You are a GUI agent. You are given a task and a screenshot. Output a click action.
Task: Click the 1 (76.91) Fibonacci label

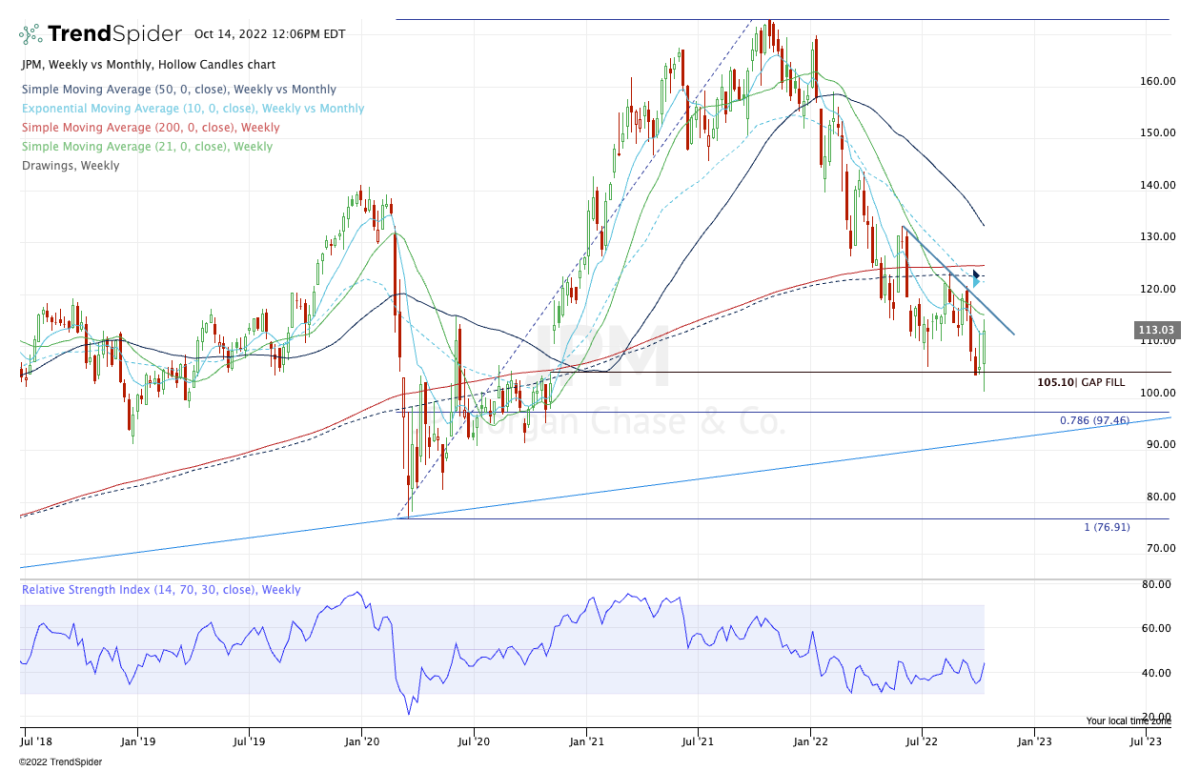click(x=1107, y=526)
